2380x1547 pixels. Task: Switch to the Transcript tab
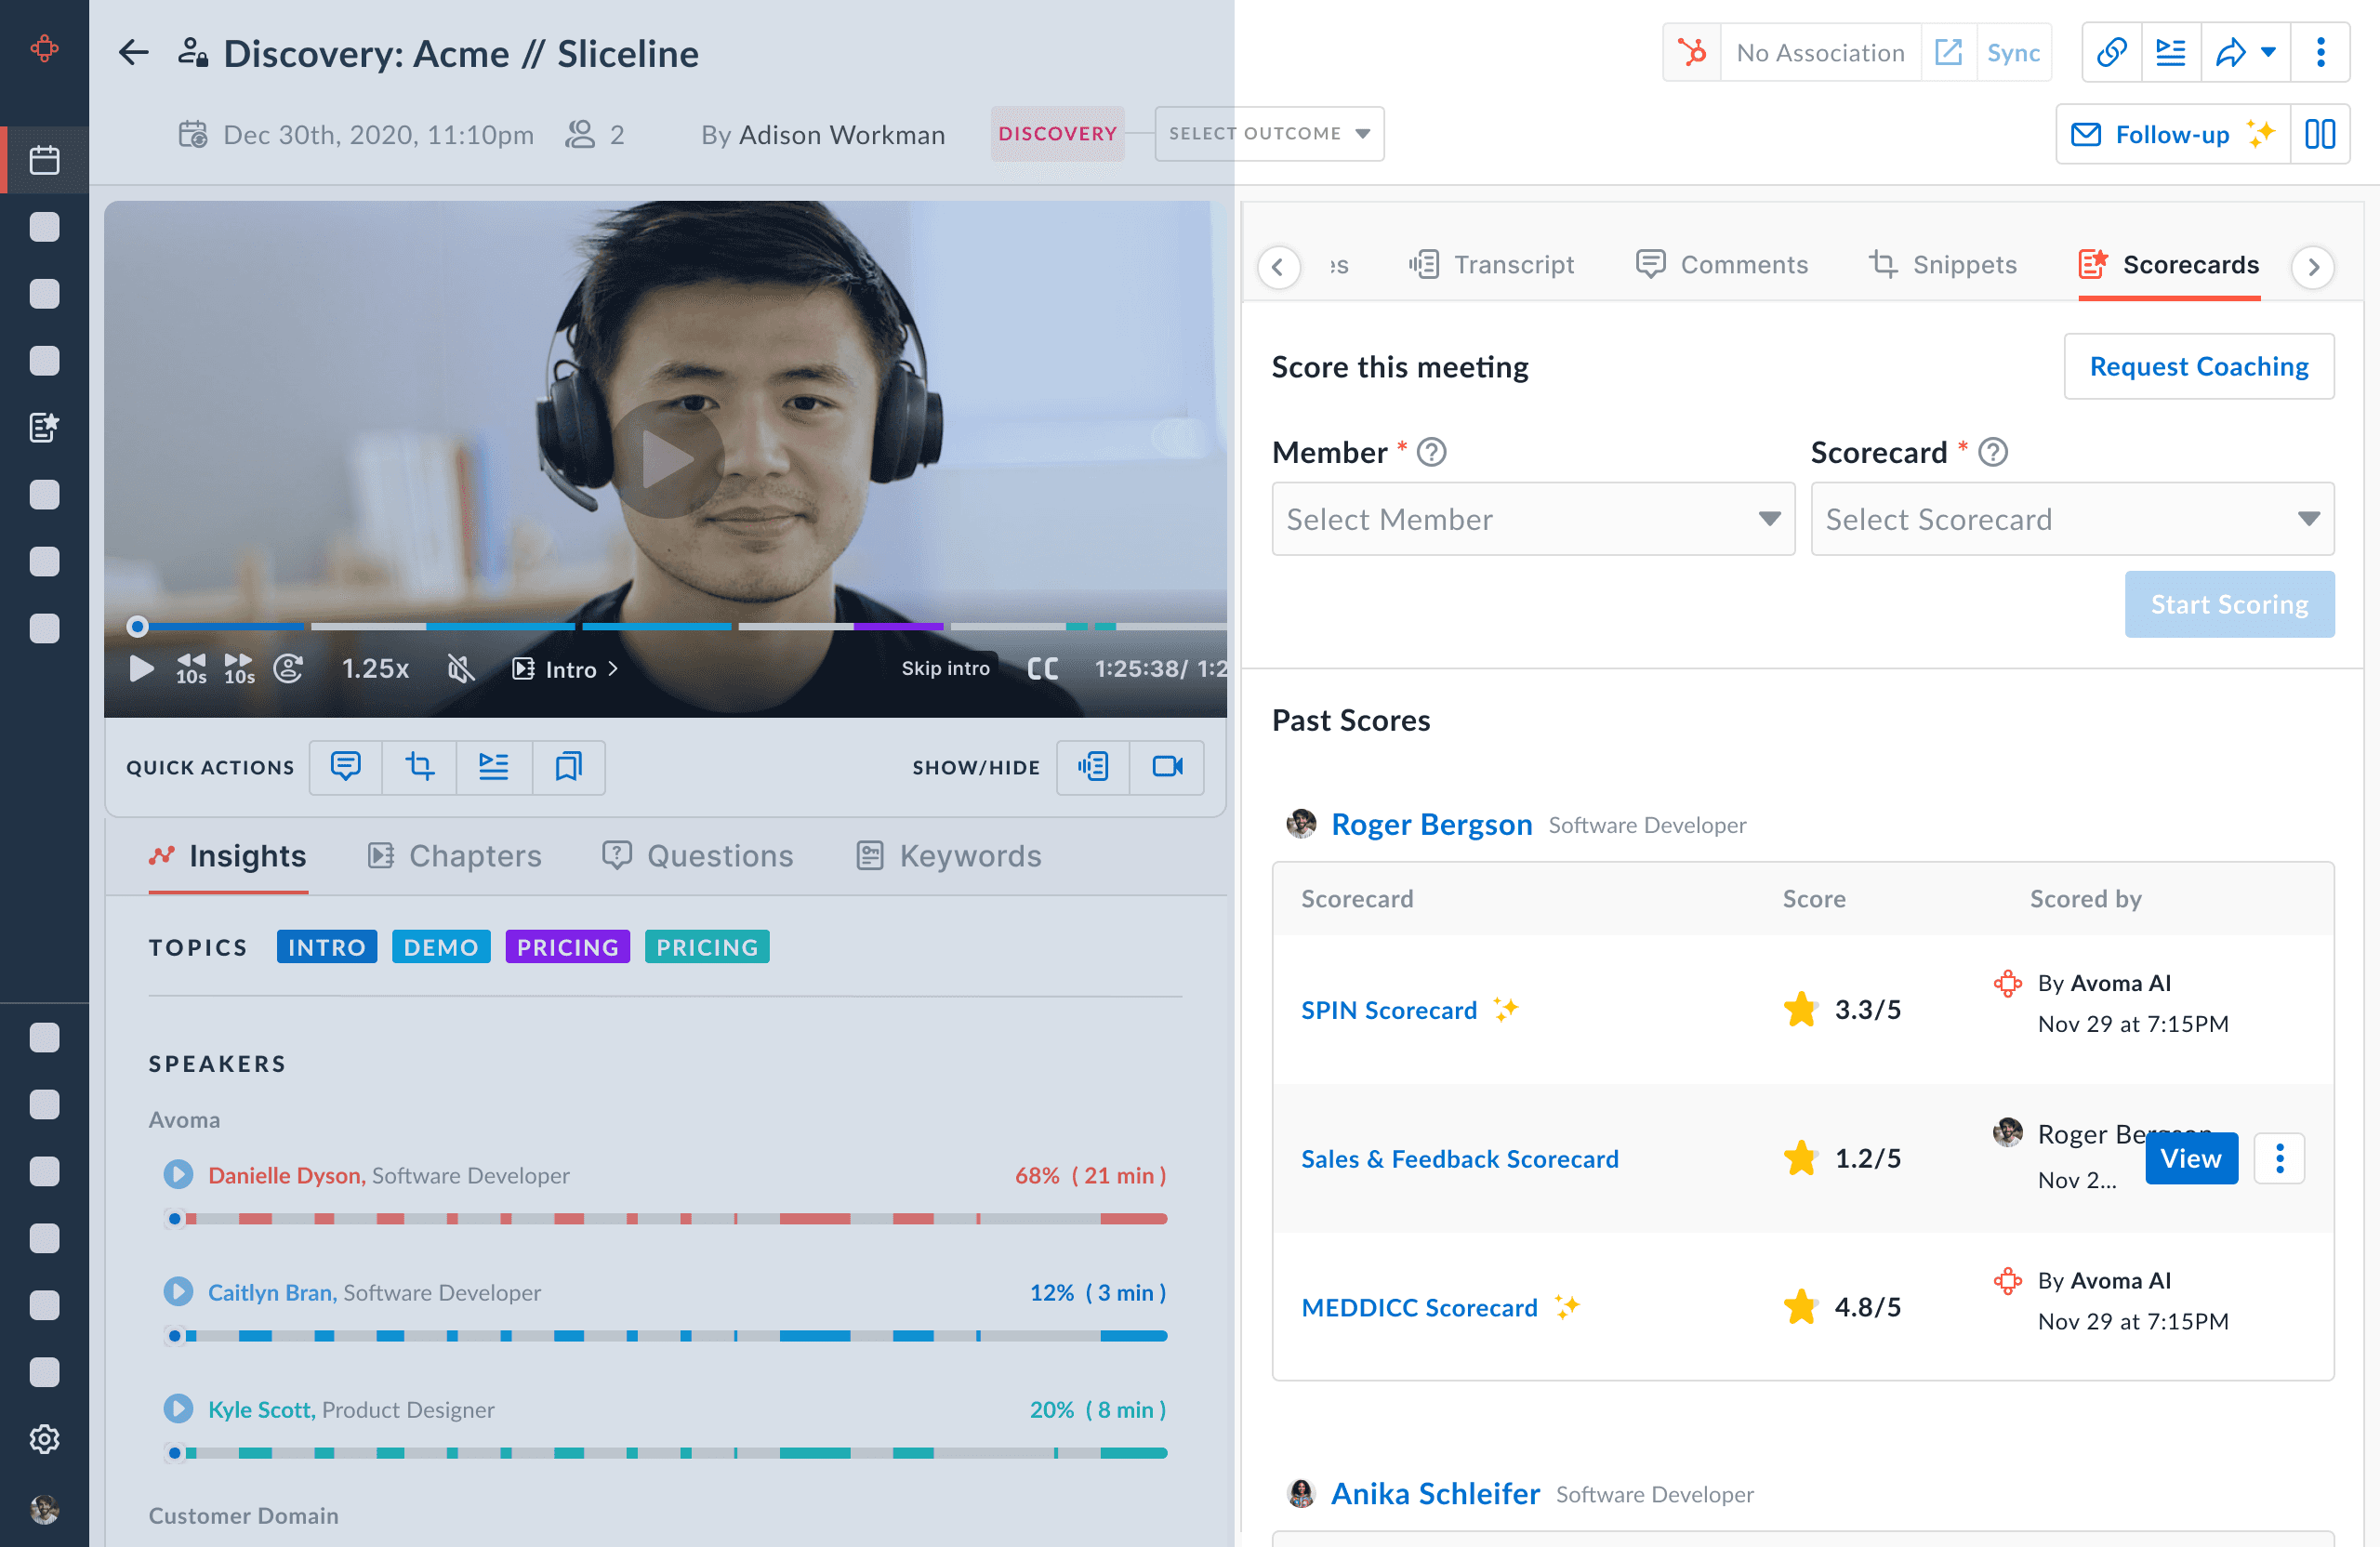pyautogui.click(x=1492, y=265)
